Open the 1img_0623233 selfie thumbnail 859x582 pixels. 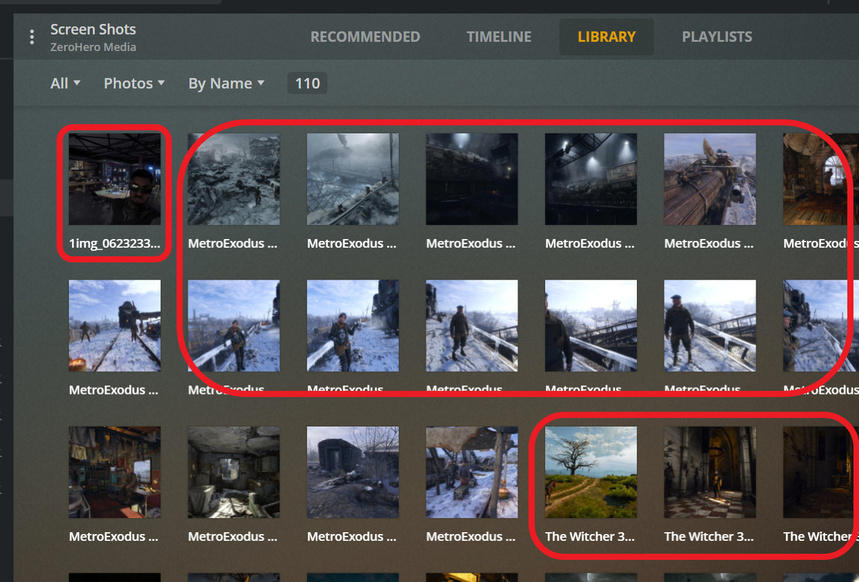tap(114, 179)
